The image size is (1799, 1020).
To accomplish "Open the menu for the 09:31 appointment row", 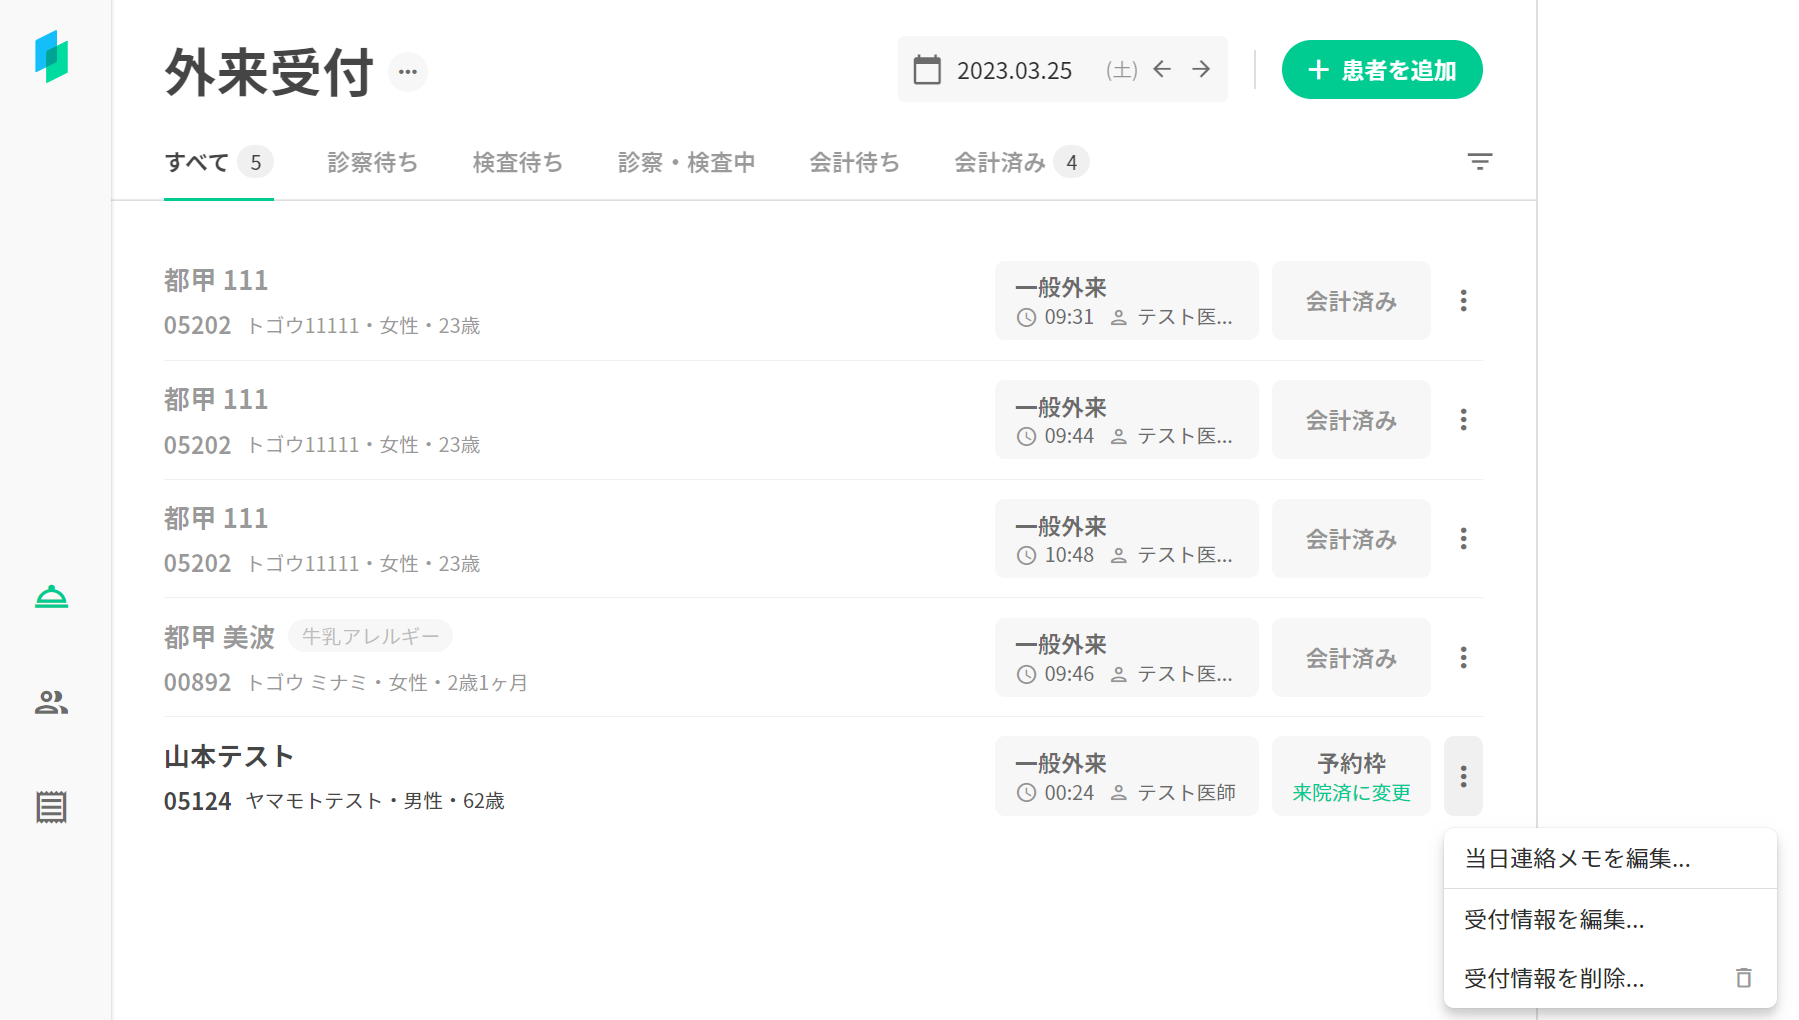I will 1463,301.
